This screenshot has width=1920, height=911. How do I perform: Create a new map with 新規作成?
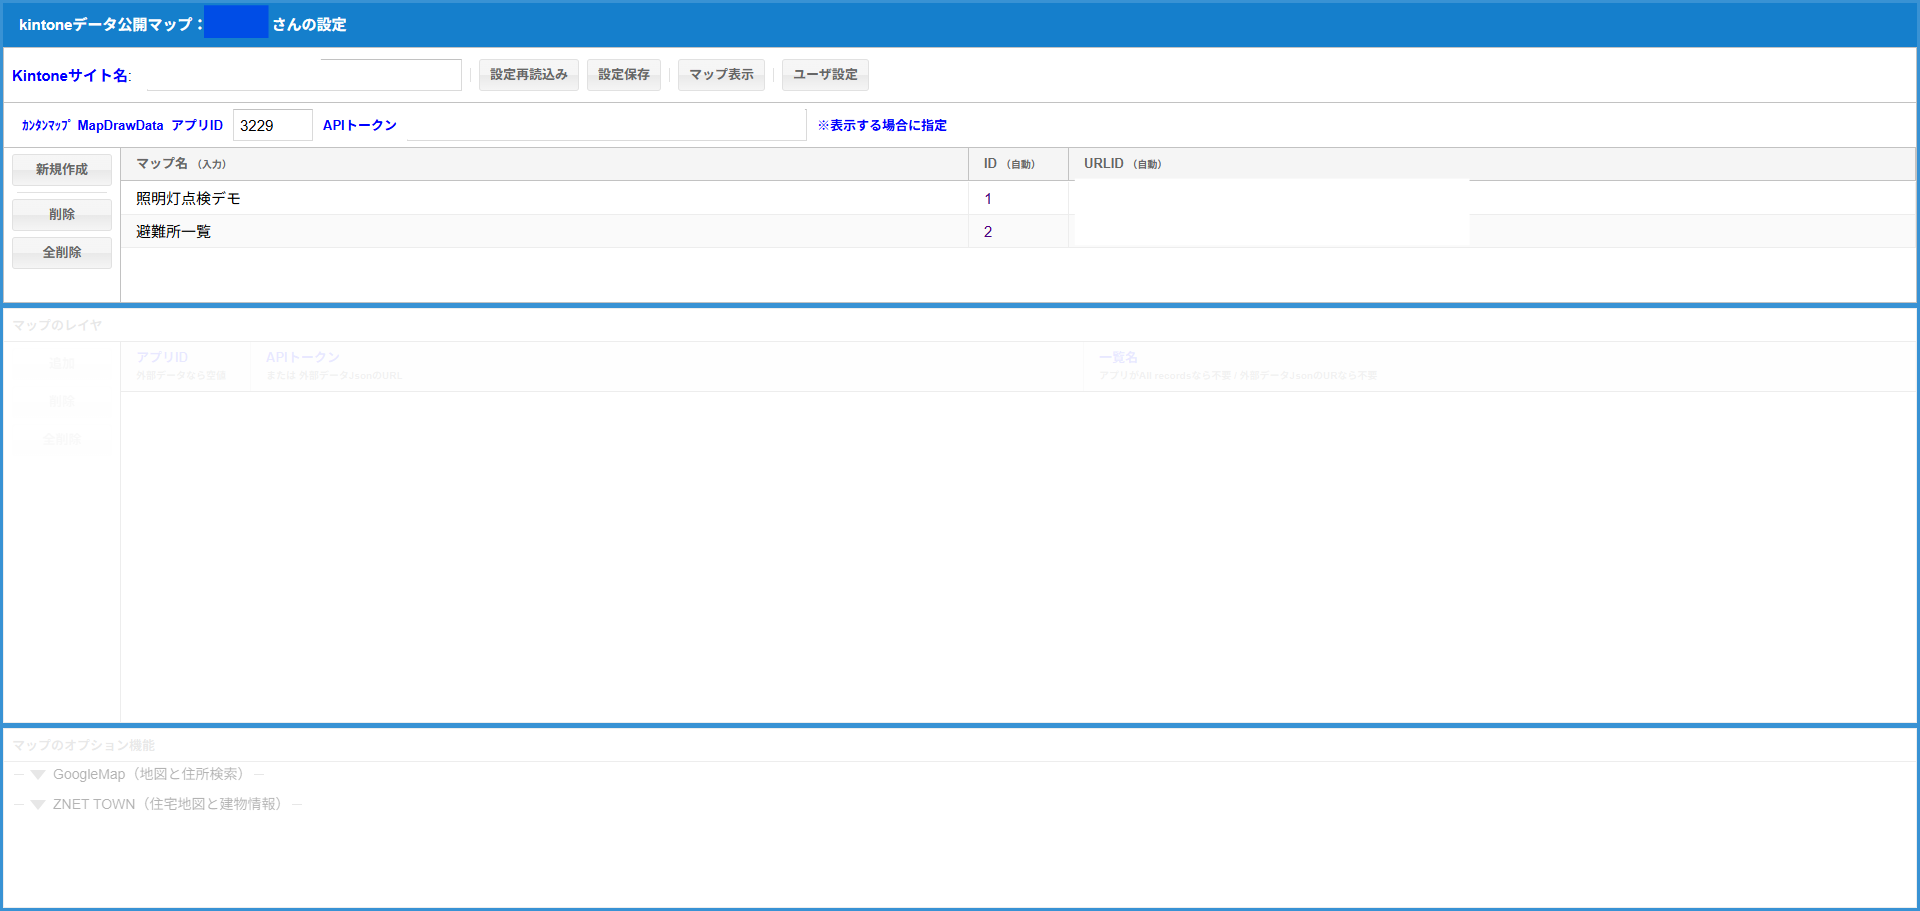pyautogui.click(x=62, y=170)
